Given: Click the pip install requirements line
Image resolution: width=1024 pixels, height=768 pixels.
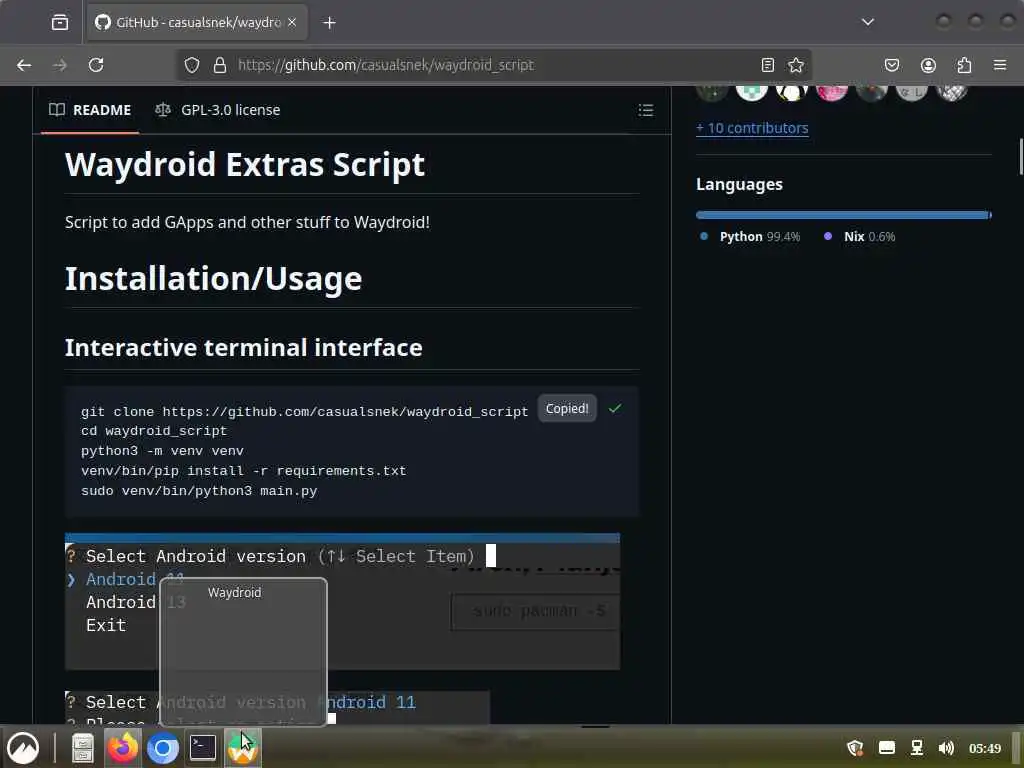Looking at the screenshot, I should click(x=244, y=471).
